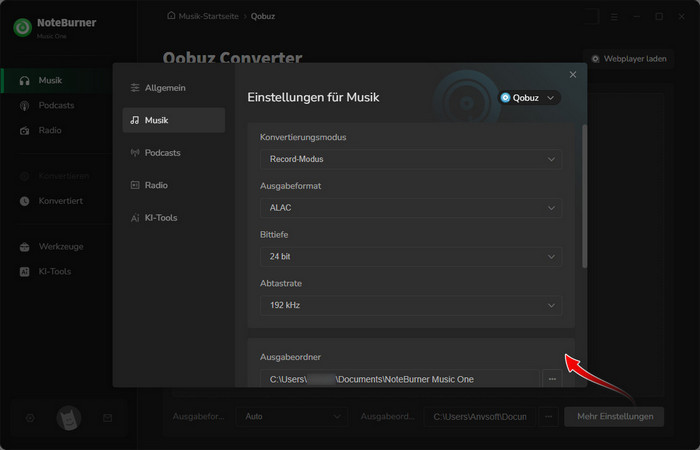Open the KI-Tools settings tab
The image size is (700, 450).
[173, 217]
